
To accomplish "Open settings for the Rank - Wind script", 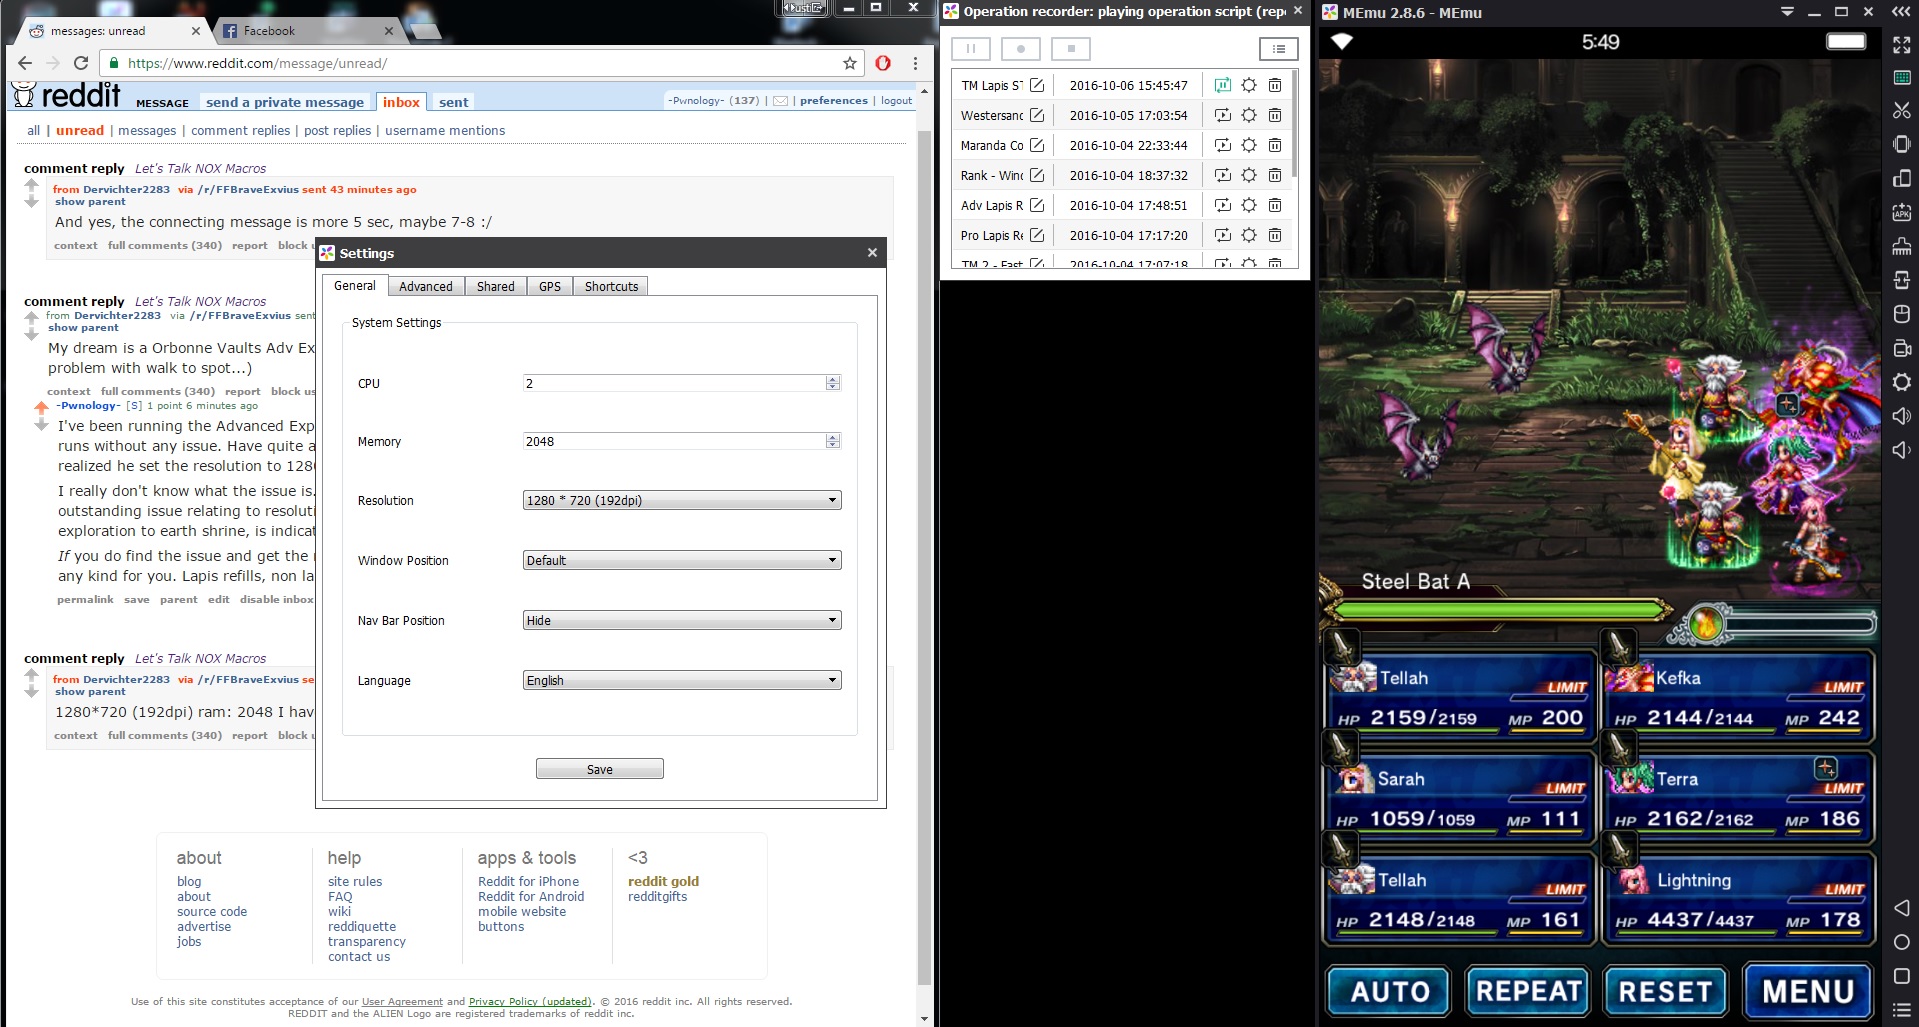I will pyautogui.click(x=1249, y=175).
